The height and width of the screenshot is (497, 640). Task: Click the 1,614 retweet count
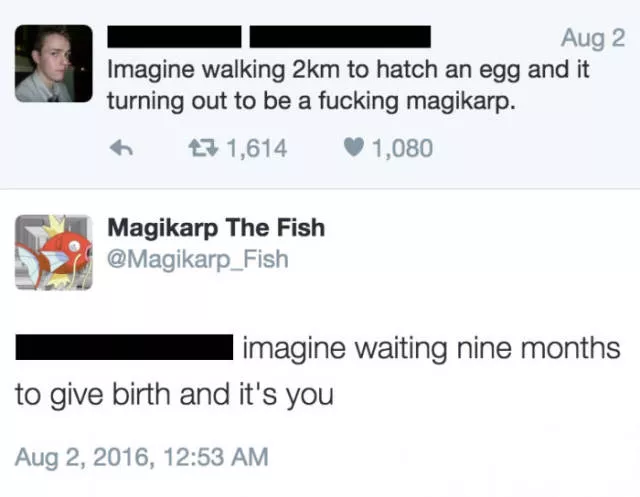coord(257,149)
